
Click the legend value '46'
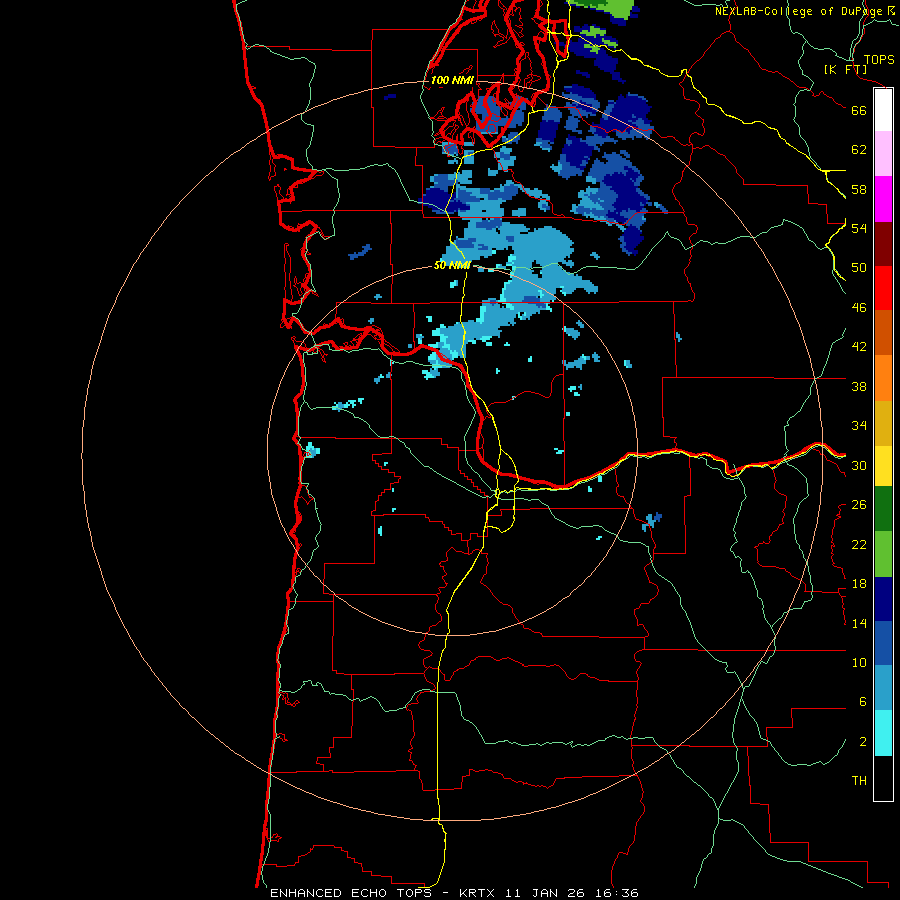click(x=859, y=308)
